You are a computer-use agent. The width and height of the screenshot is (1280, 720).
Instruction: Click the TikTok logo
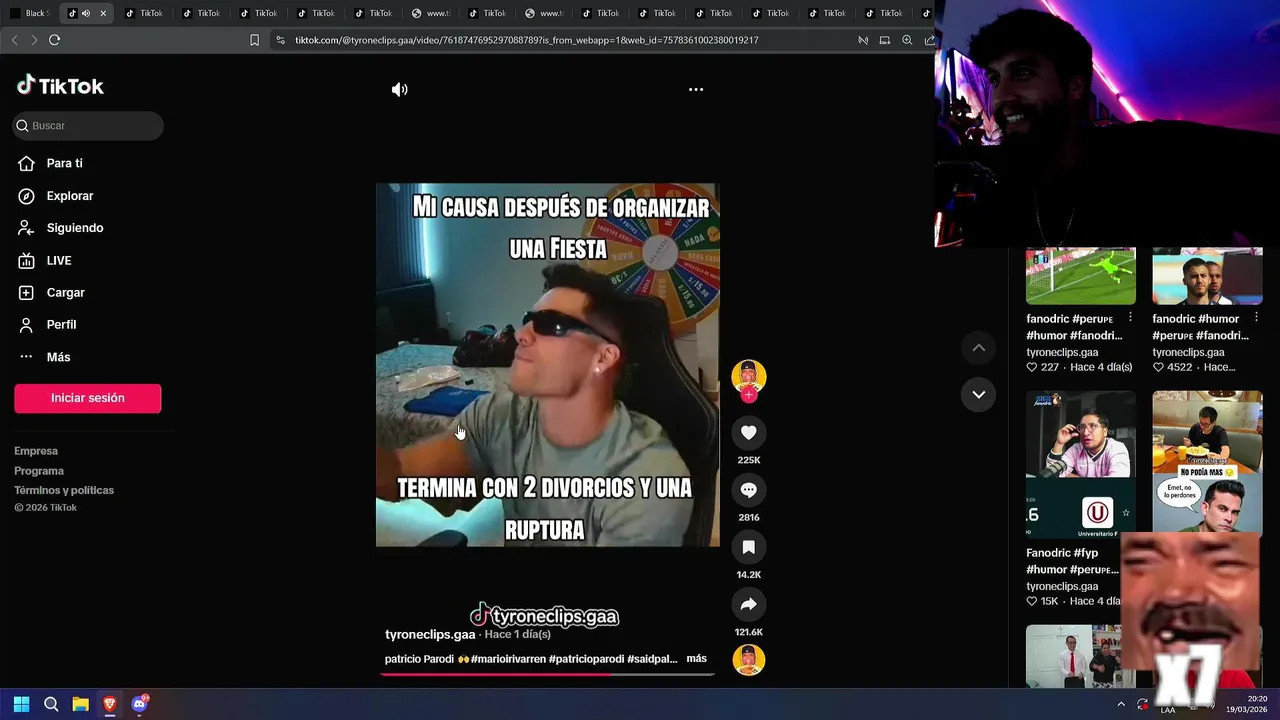click(x=60, y=86)
